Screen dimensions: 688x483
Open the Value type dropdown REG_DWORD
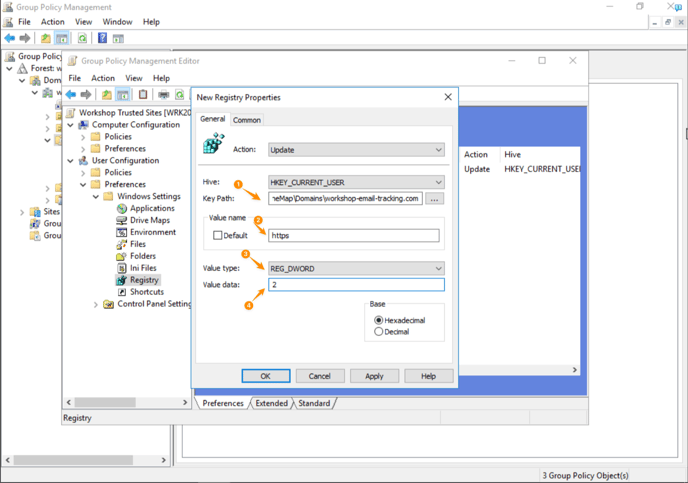click(356, 268)
